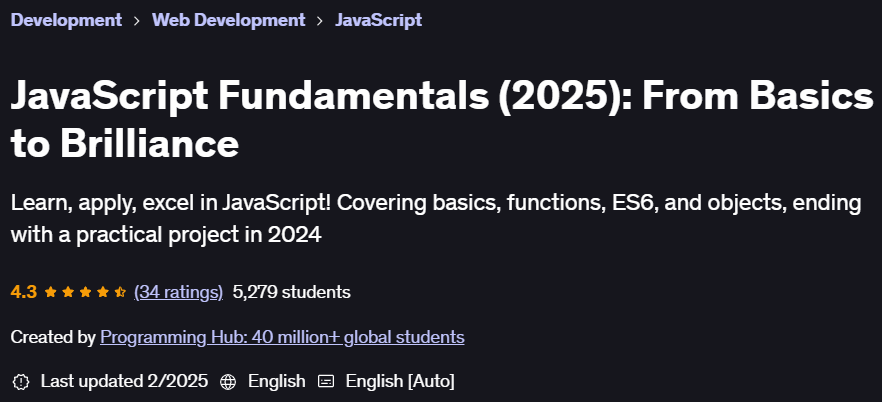Click the globe language icon
Screen dimensions: 882x402
coord(228,382)
